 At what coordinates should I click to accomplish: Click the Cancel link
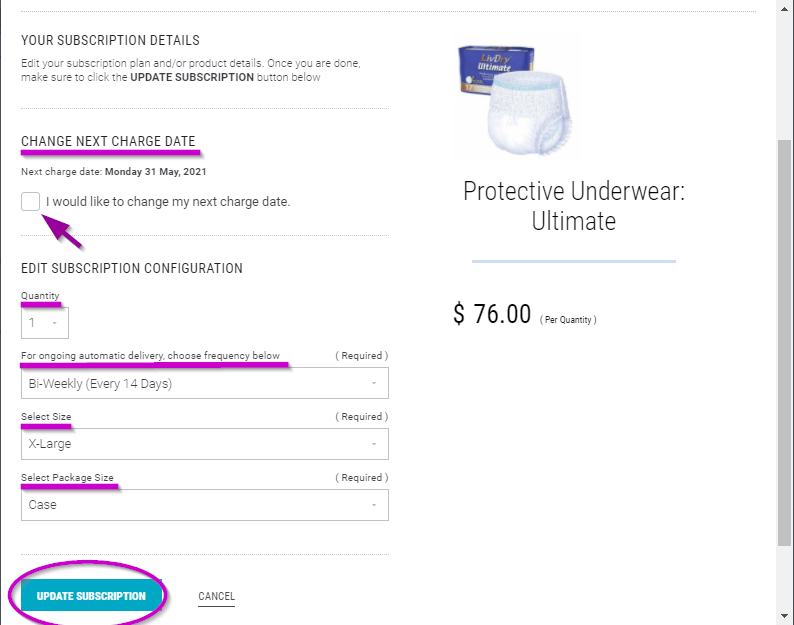point(216,596)
